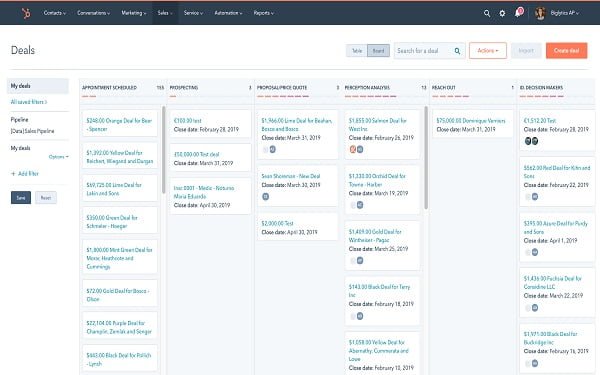Screen dimensions: 600x375
Task: Click the Appointment Scheduled column scrollbar
Action: [164, 150]
